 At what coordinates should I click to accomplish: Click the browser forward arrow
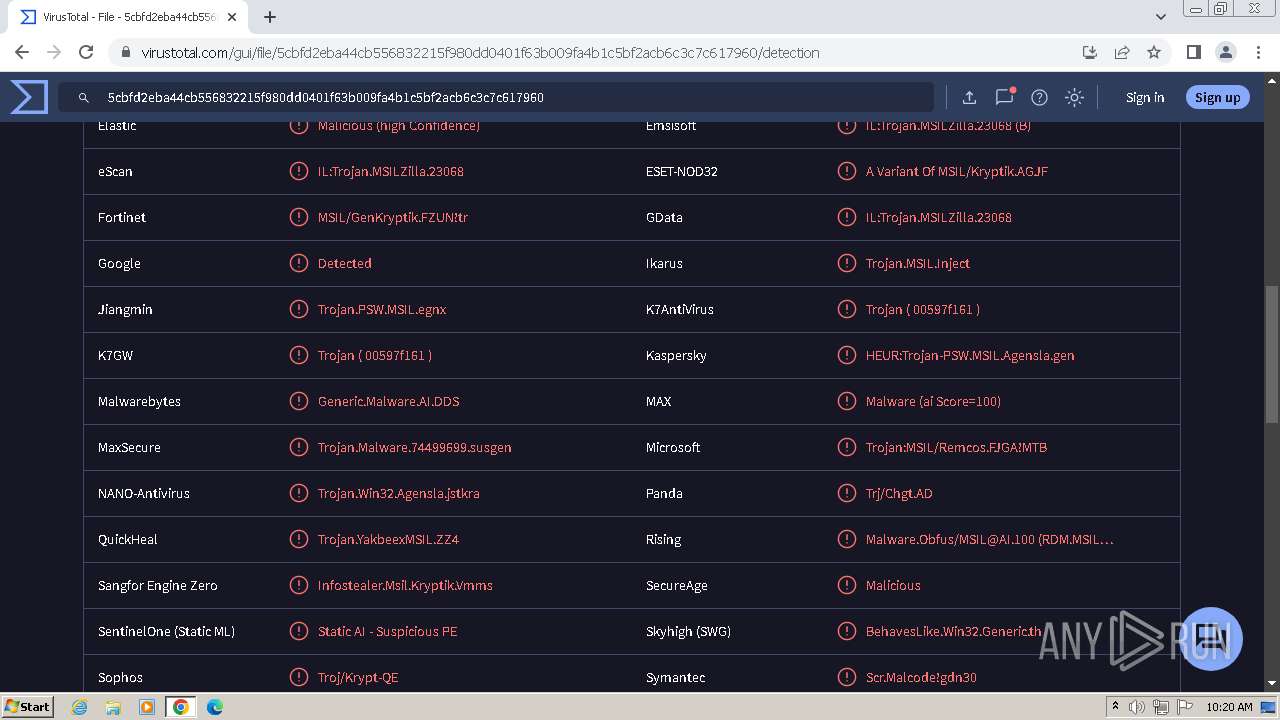pos(54,52)
